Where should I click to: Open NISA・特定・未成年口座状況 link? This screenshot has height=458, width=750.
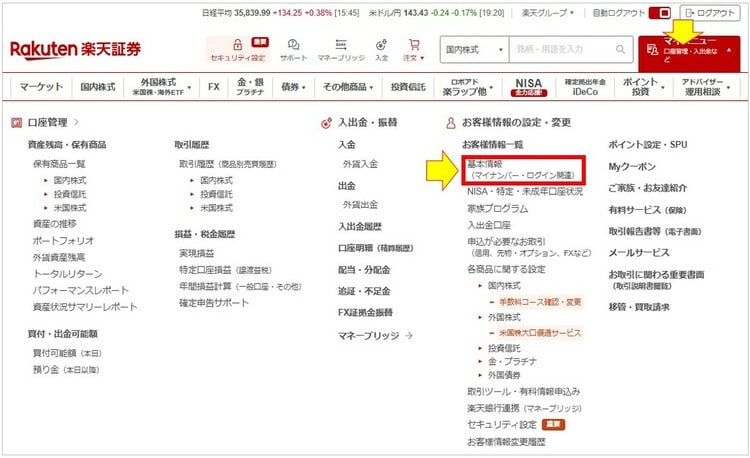coord(525,192)
